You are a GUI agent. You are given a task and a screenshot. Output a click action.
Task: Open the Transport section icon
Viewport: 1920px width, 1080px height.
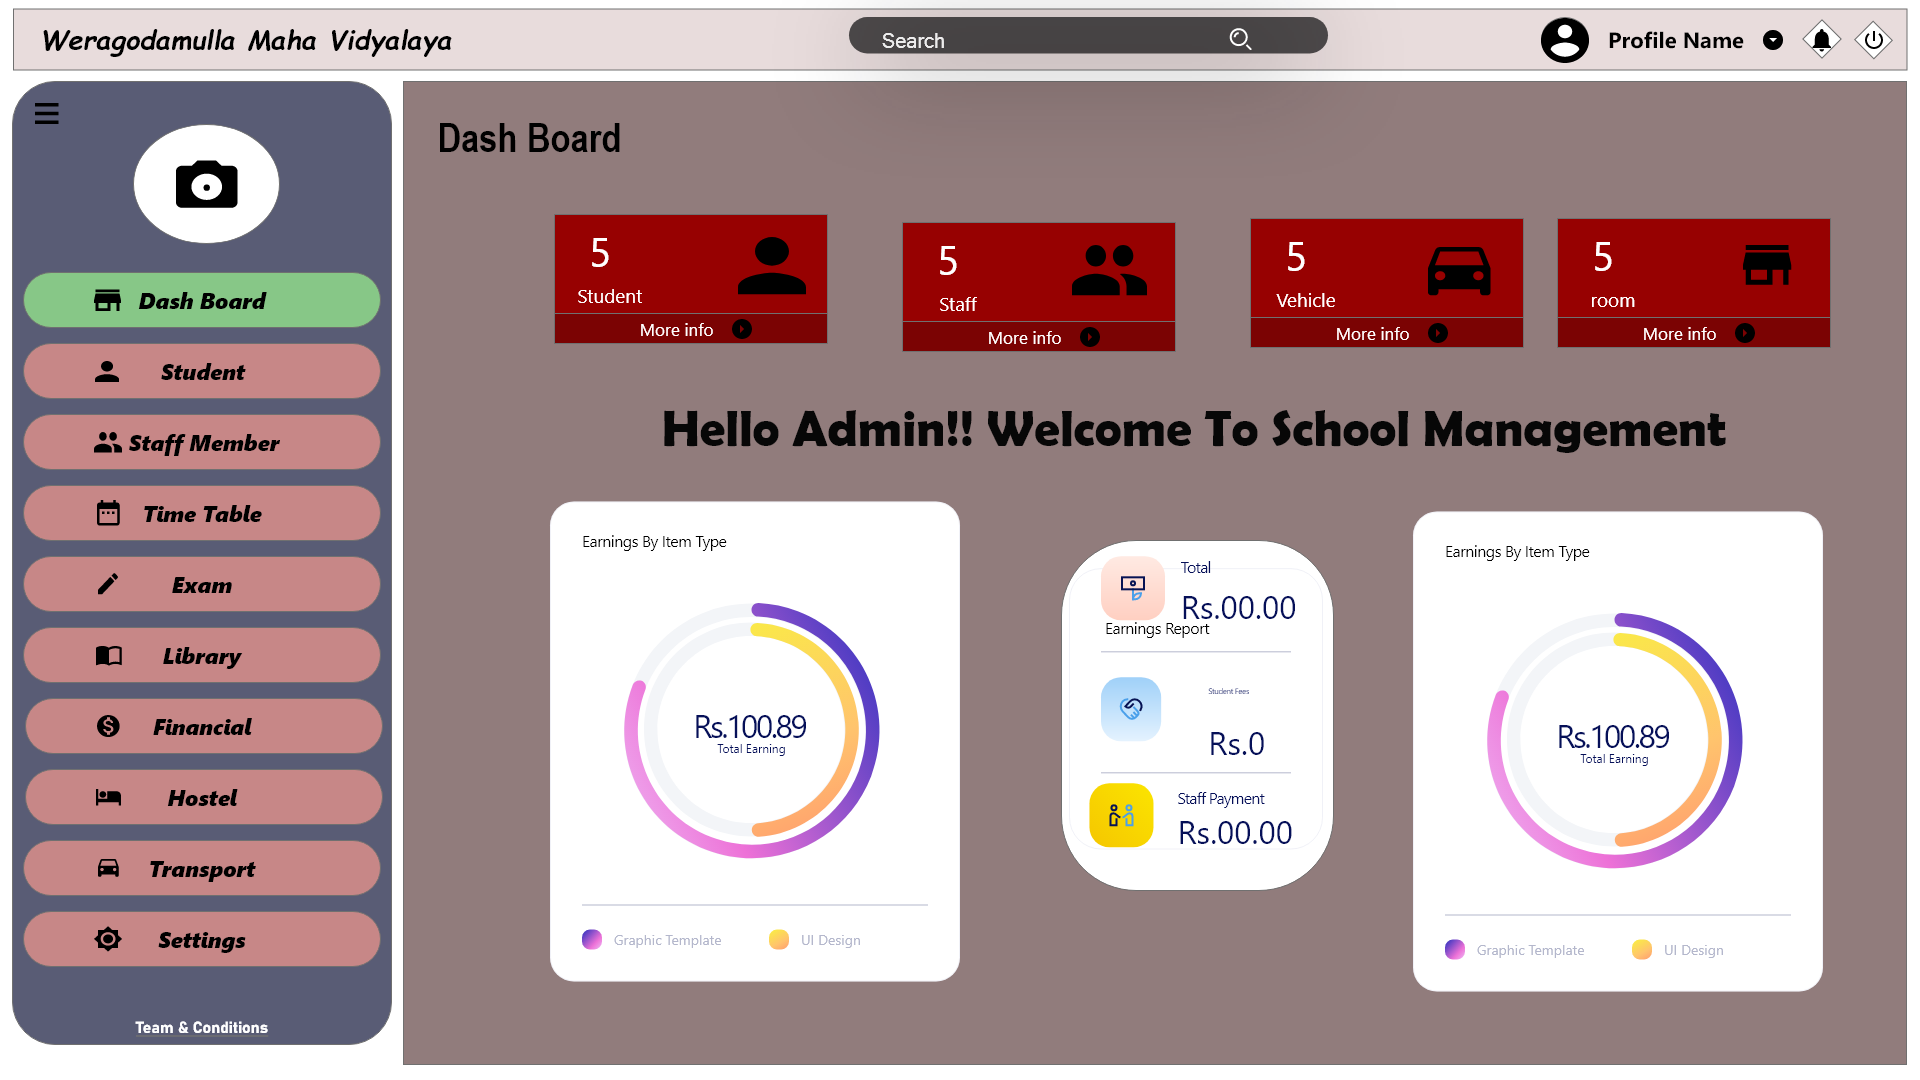[x=109, y=869]
